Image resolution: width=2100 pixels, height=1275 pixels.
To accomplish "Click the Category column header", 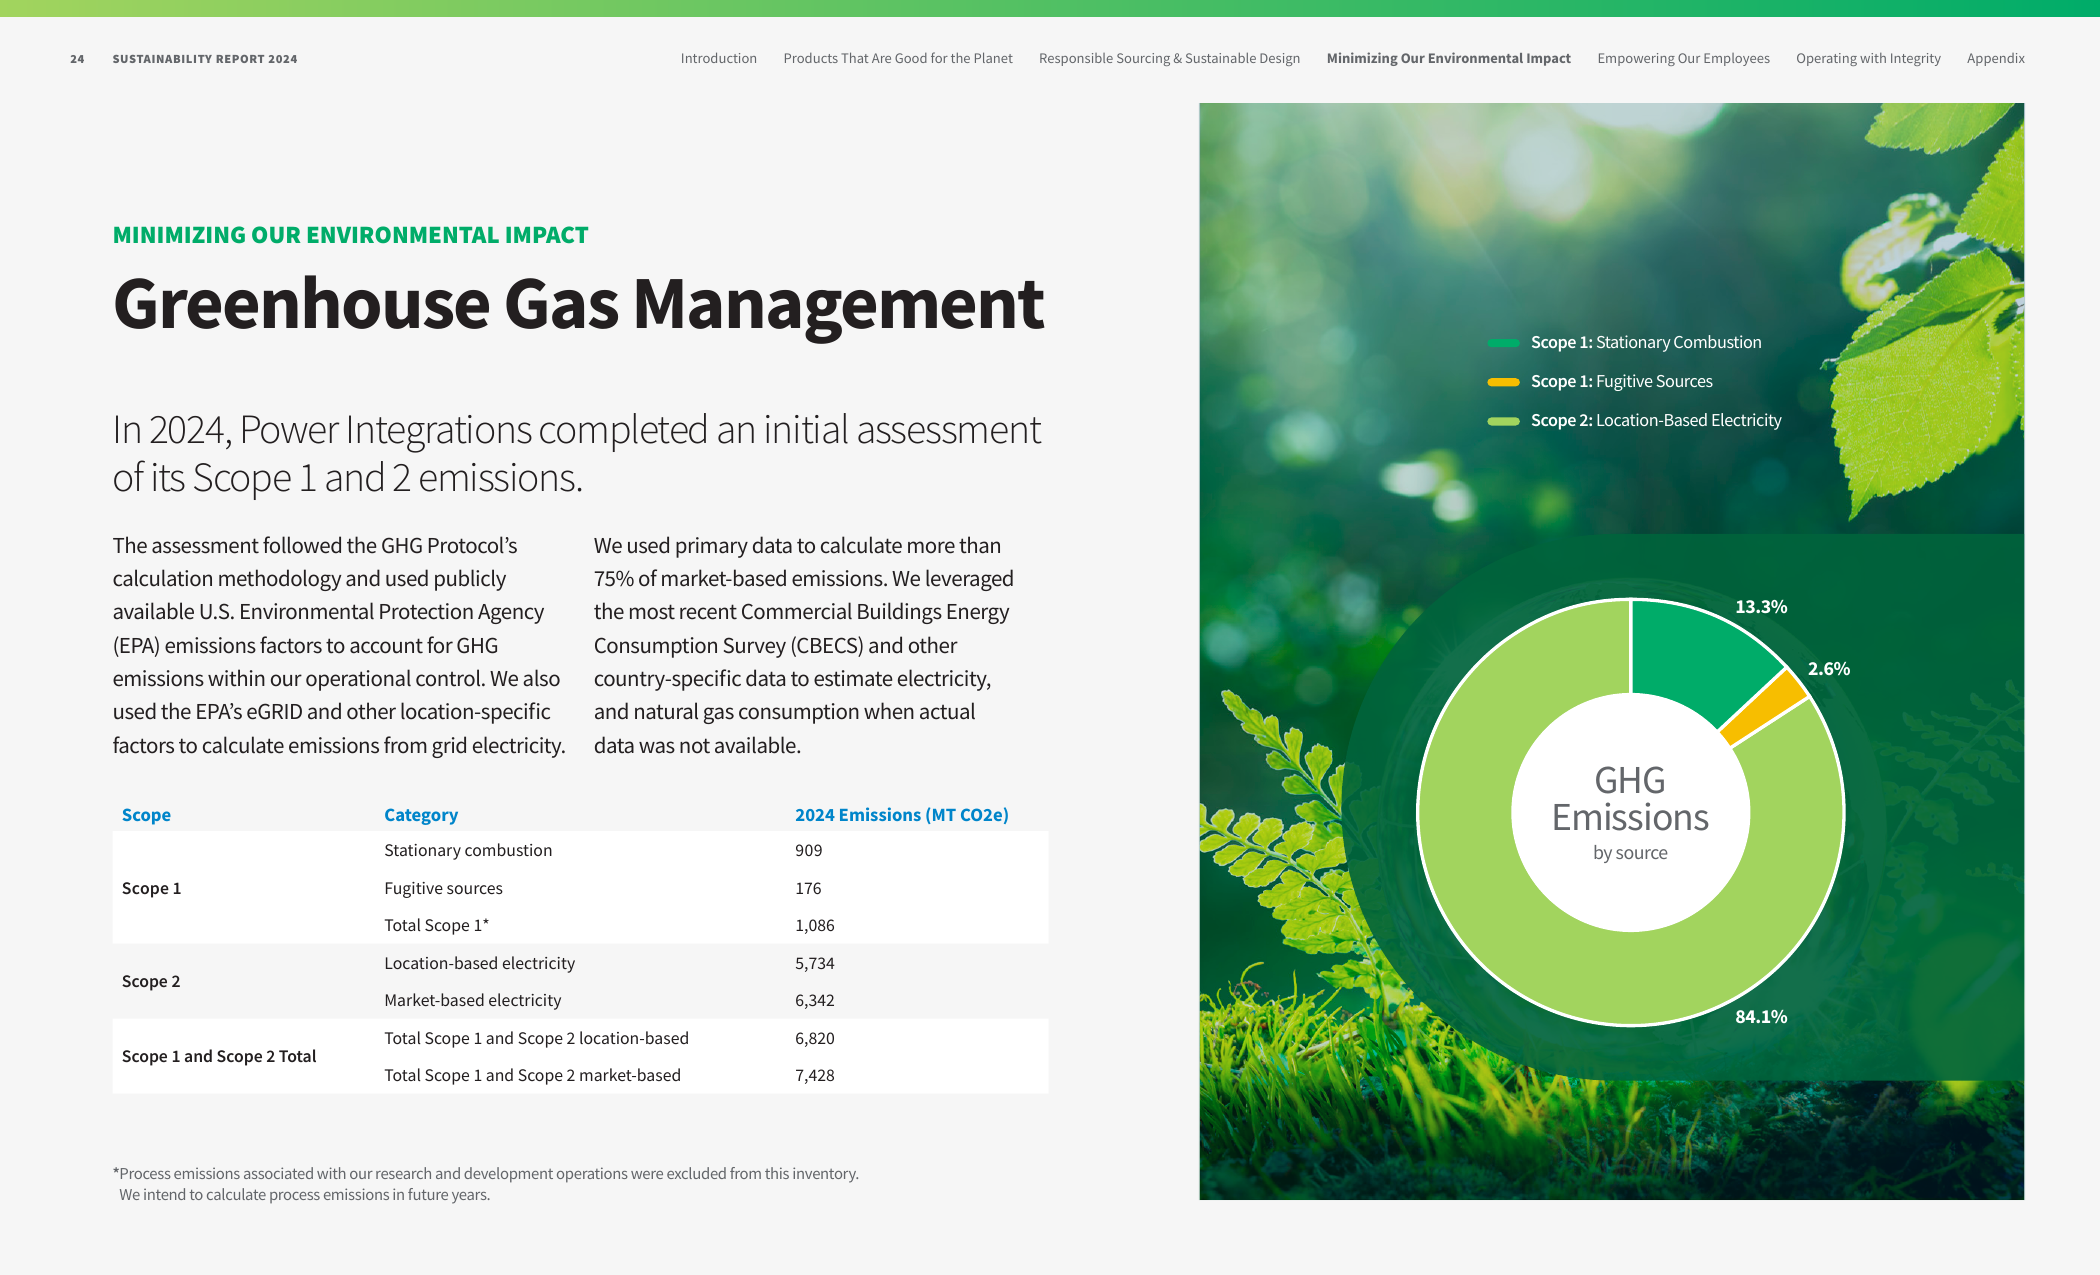I will 421,815.
